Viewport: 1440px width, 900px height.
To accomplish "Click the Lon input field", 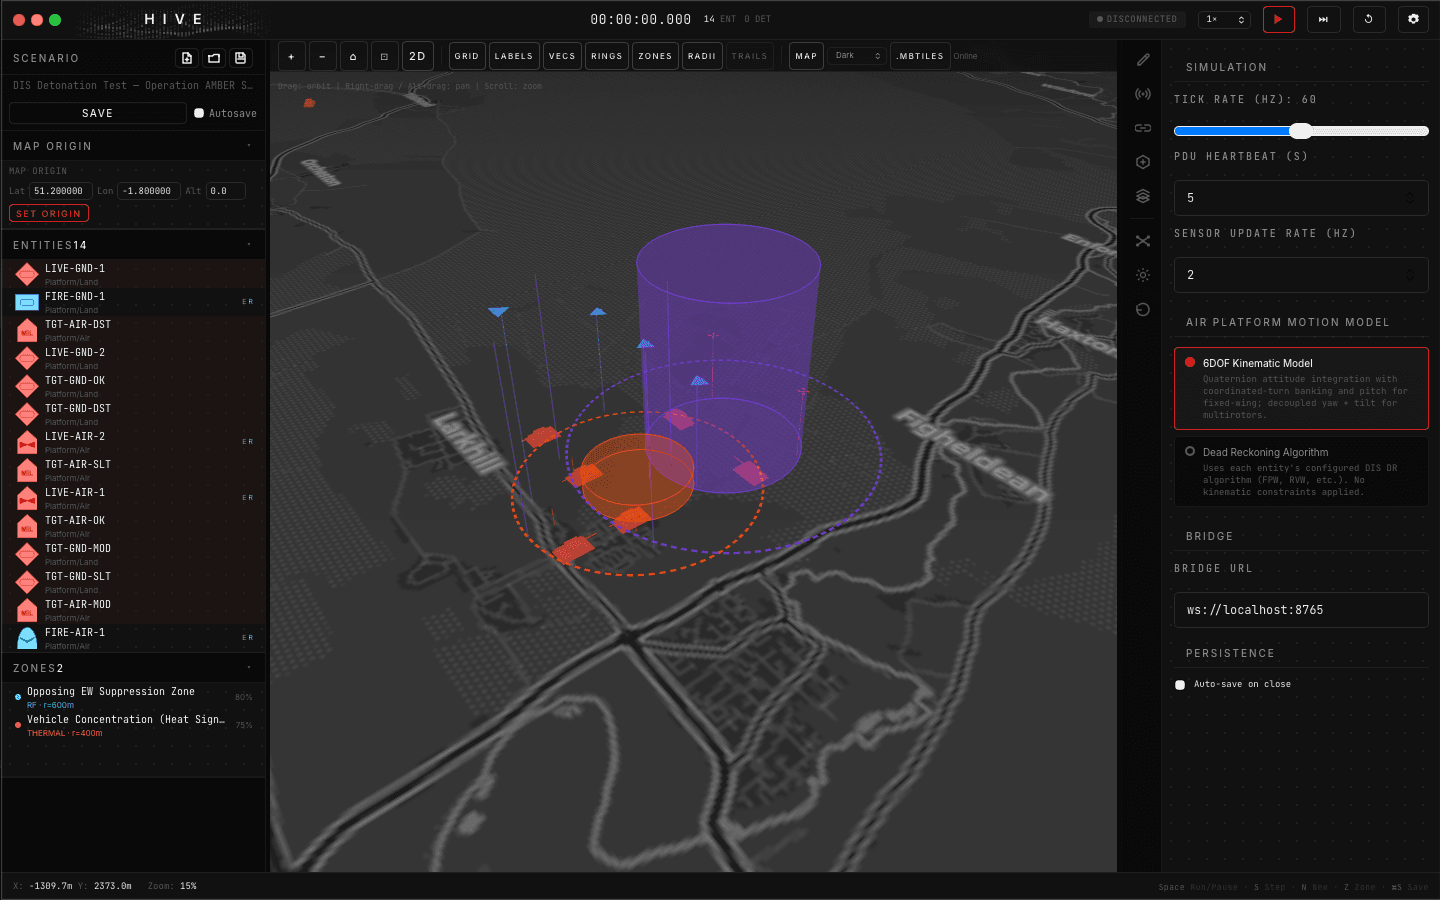I will [x=149, y=191].
